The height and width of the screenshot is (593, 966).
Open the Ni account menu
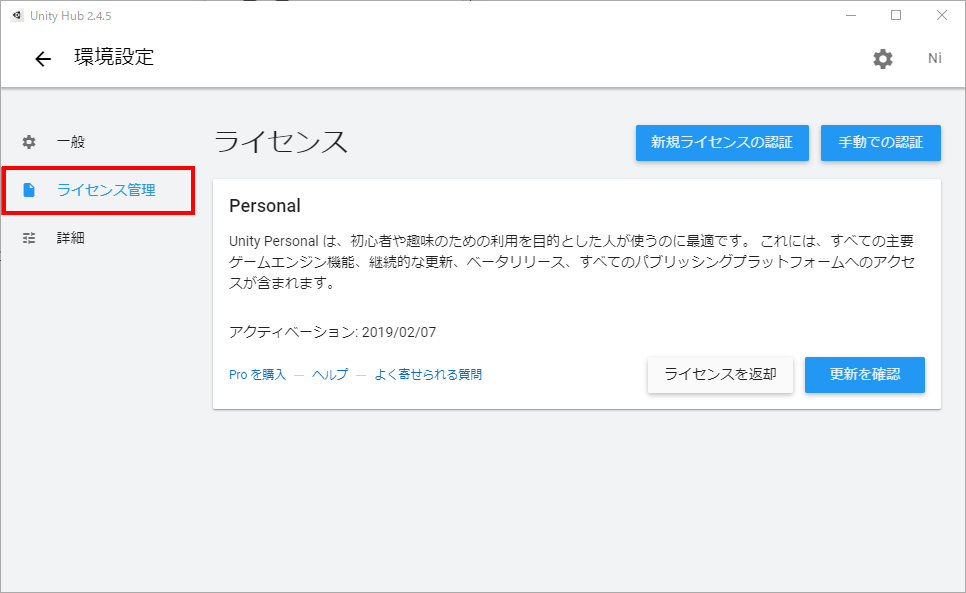click(935, 58)
